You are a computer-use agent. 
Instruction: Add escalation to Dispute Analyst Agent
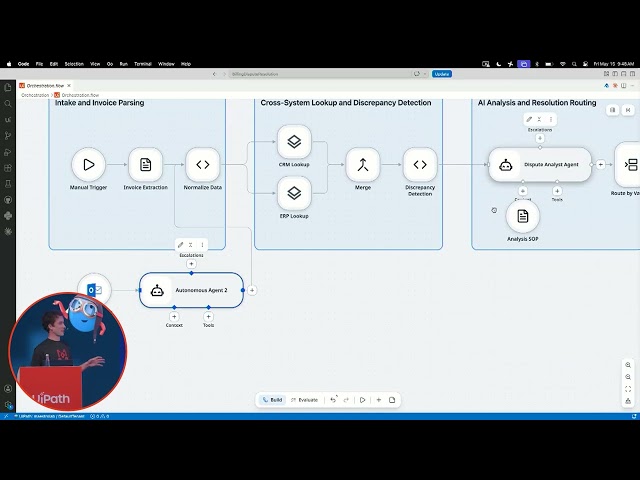540,138
